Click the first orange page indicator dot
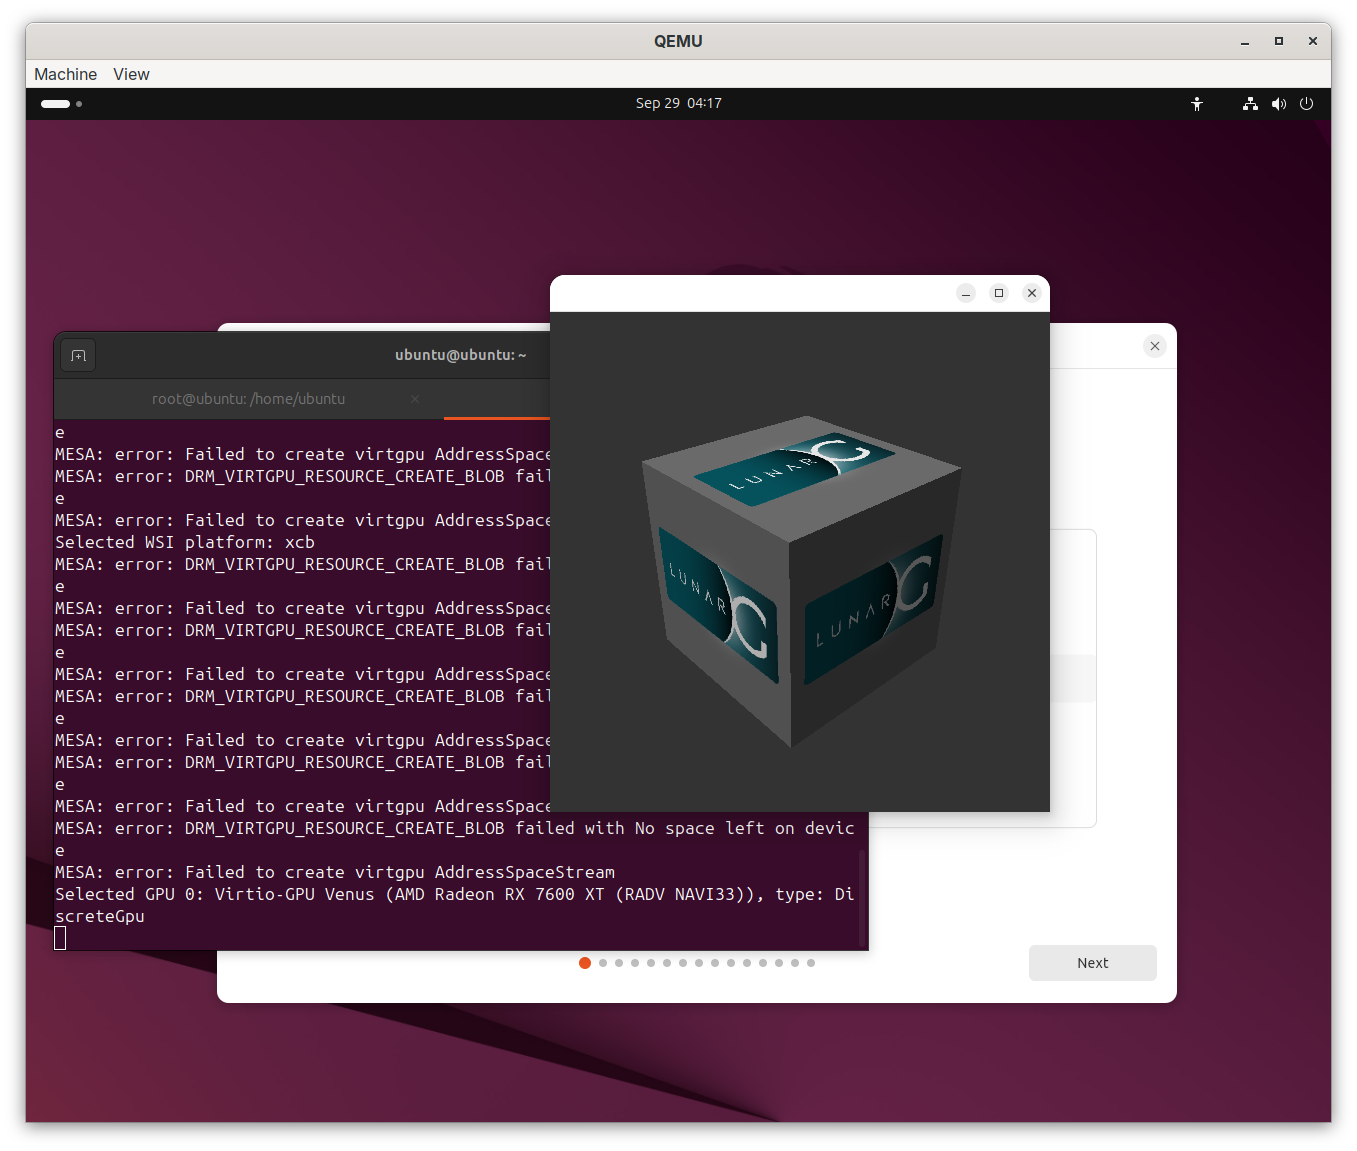 coord(585,963)
